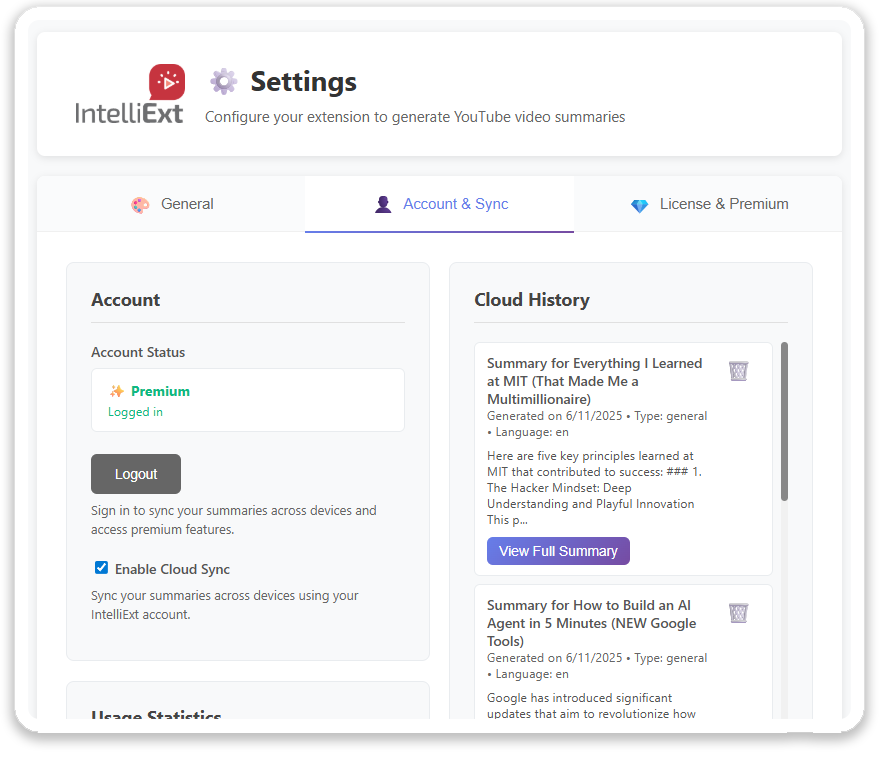Image resolution: width=896 pixels, height=767 pixels.
Task: Select the Account & Sync tab label
Action: point(455,204)
